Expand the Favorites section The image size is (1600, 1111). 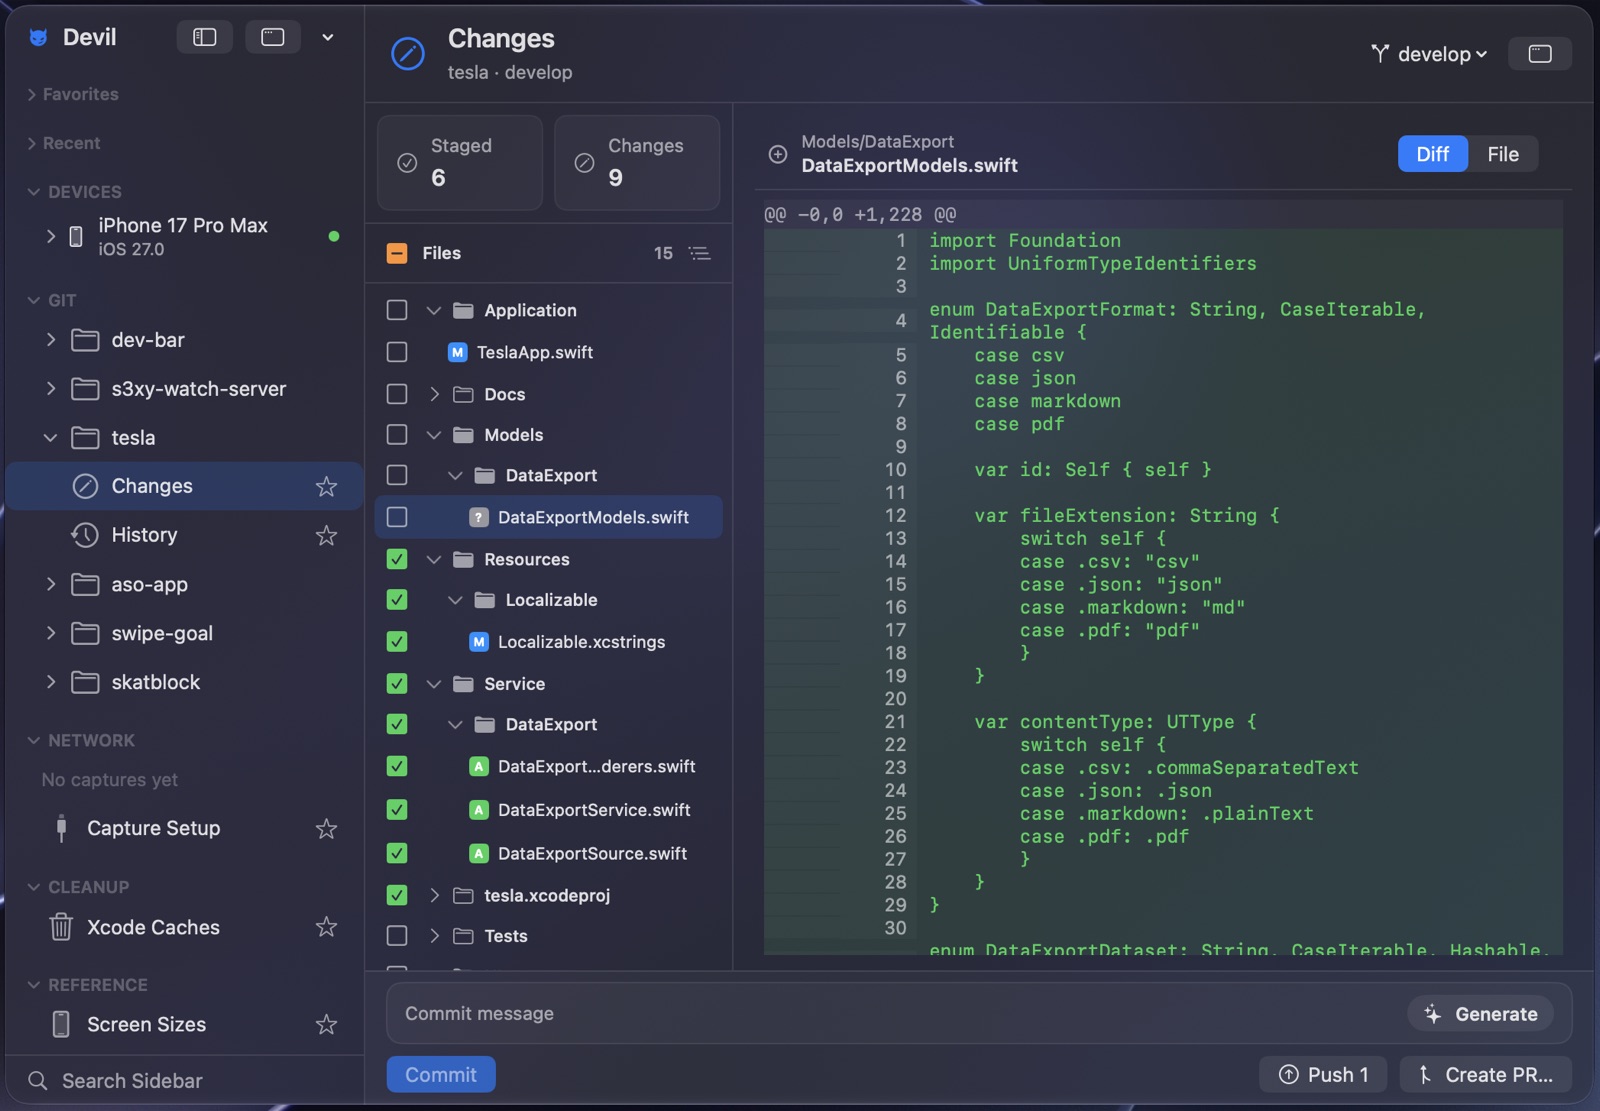pyautogui.click(x=32, y=94)
